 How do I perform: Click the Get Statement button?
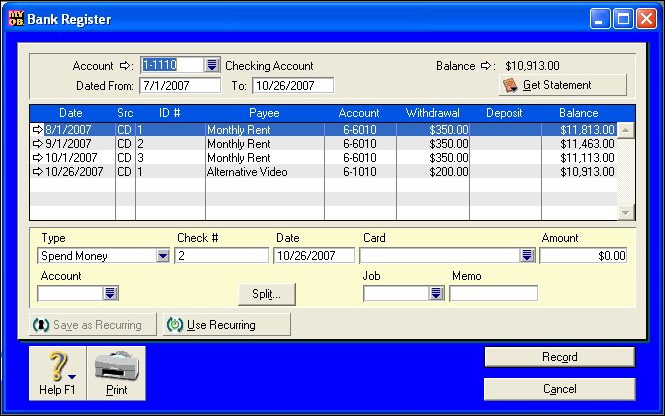pos(563,85)
